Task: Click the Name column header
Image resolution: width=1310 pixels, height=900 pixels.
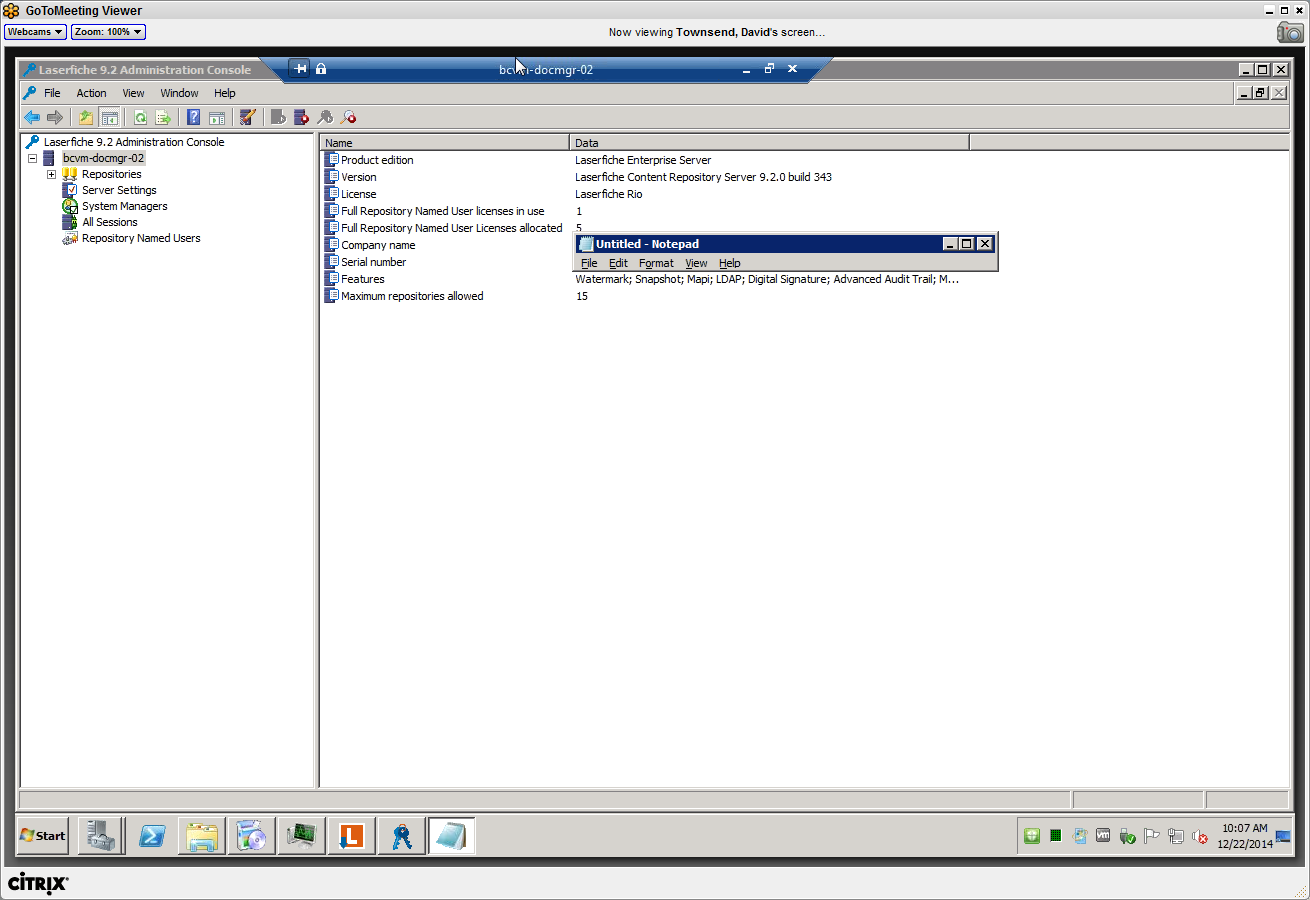Action: point(444,143)
